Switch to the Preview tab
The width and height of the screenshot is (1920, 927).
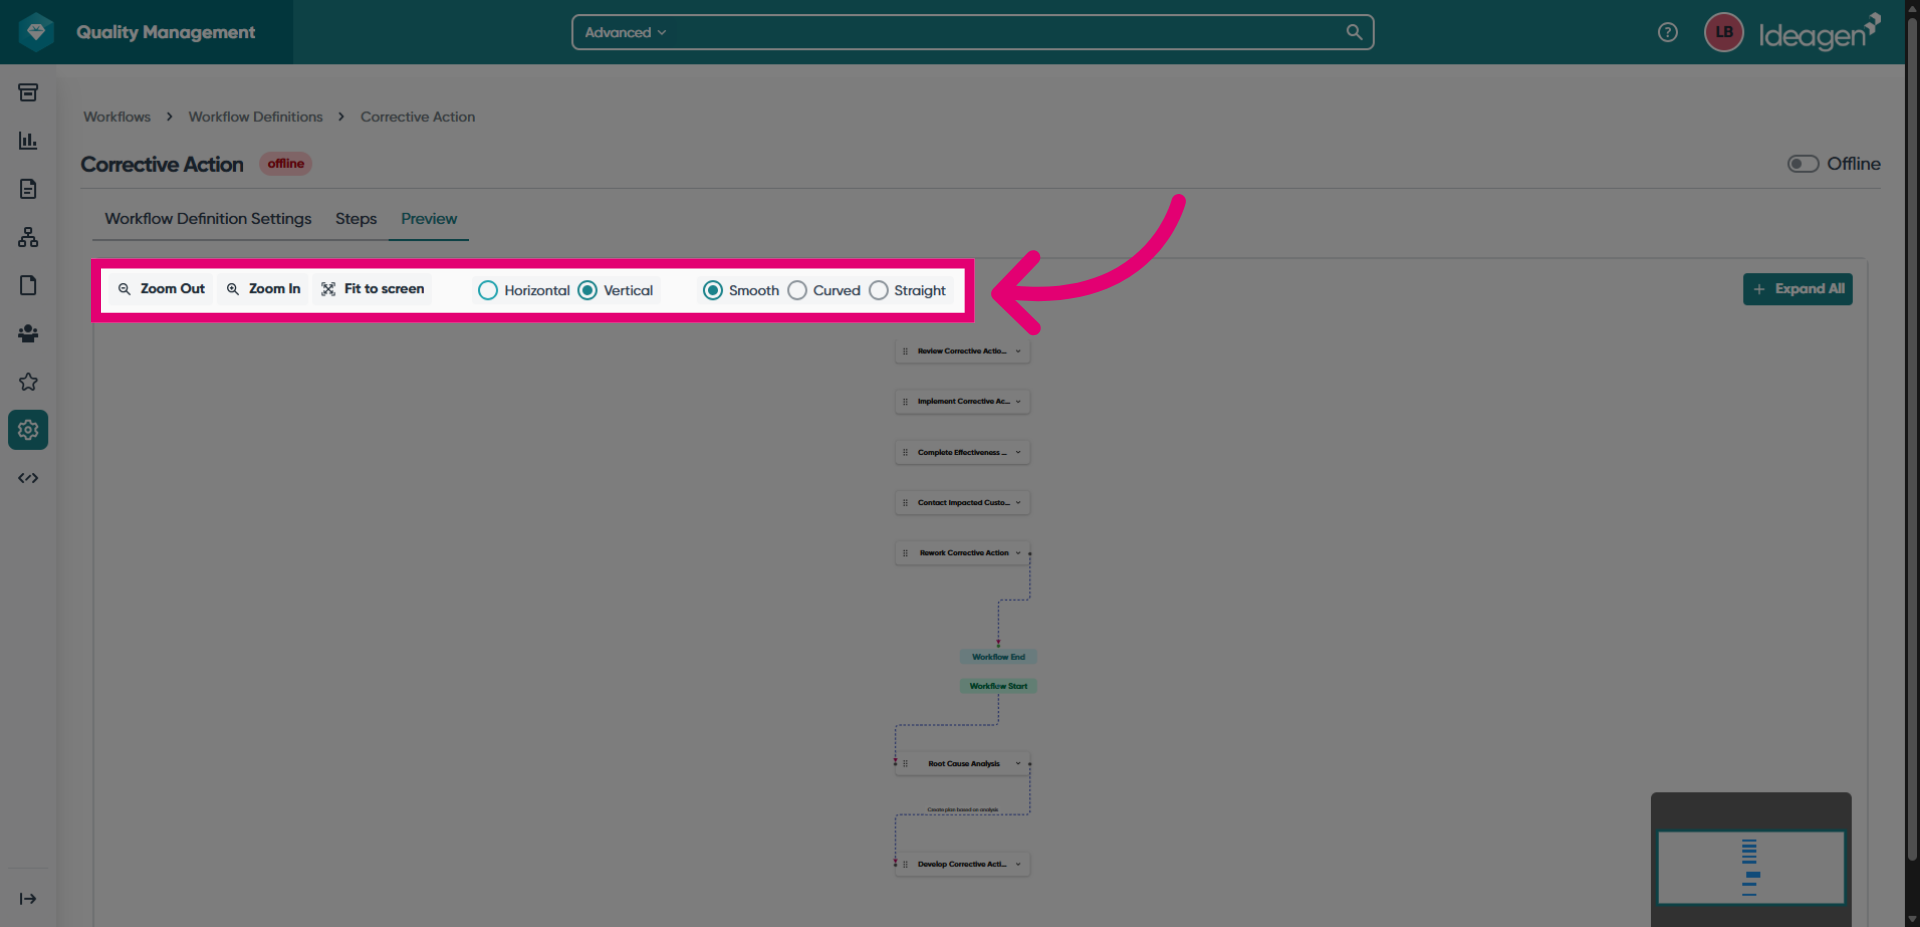(429, 219)
